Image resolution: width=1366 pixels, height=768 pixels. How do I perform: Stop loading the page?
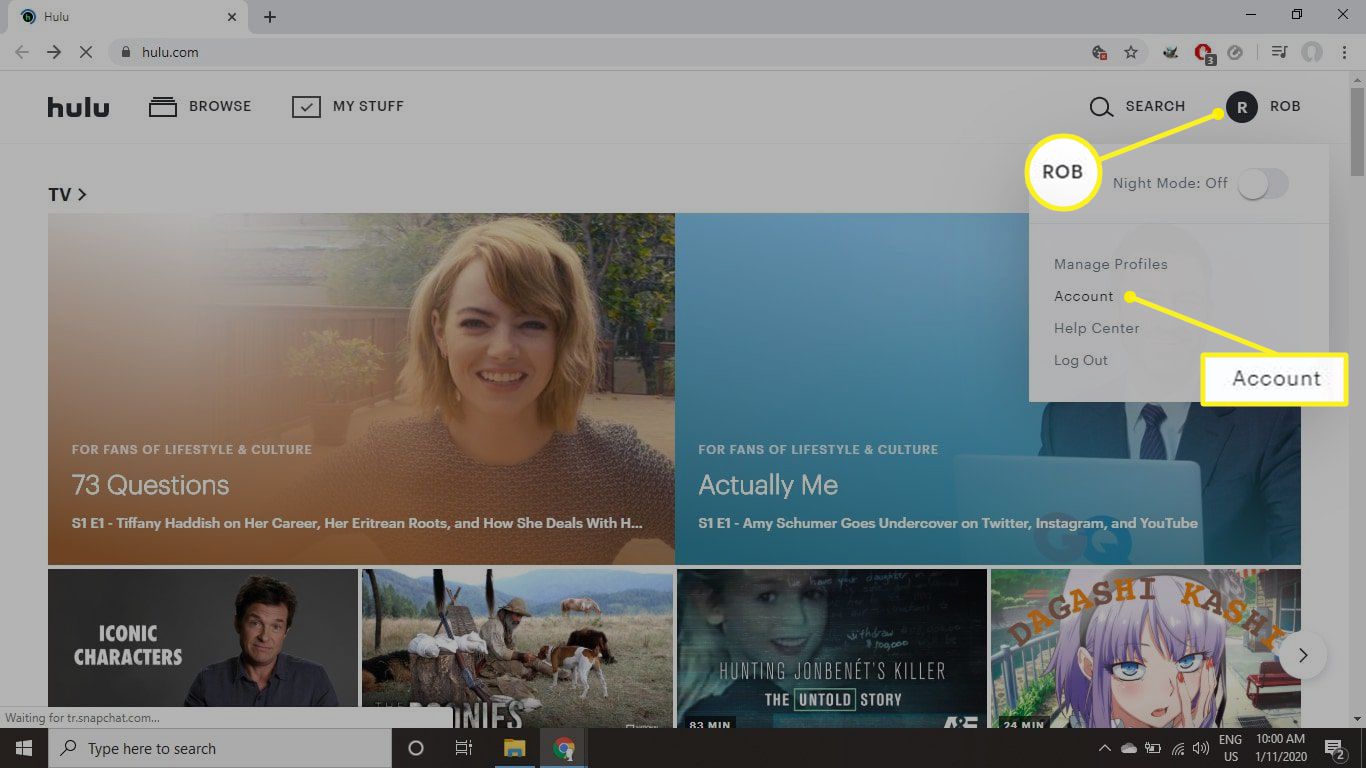[86, 52]
